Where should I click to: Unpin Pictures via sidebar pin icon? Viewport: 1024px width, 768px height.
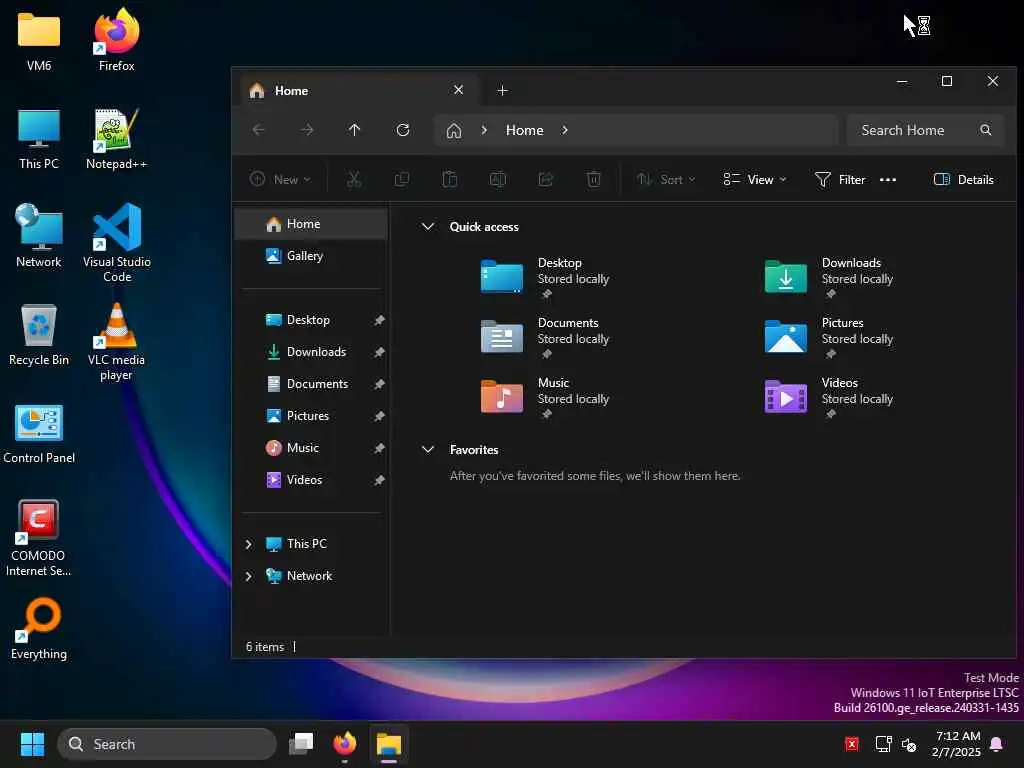379,416
